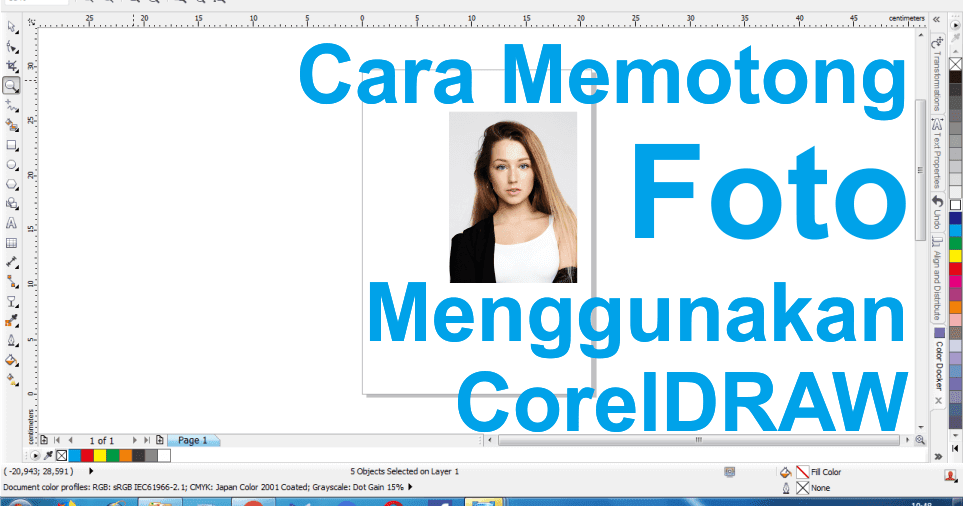This screenshot has height=506, width=963.
Task: Open the Transformations docker tab
Action: pos(937,73)
